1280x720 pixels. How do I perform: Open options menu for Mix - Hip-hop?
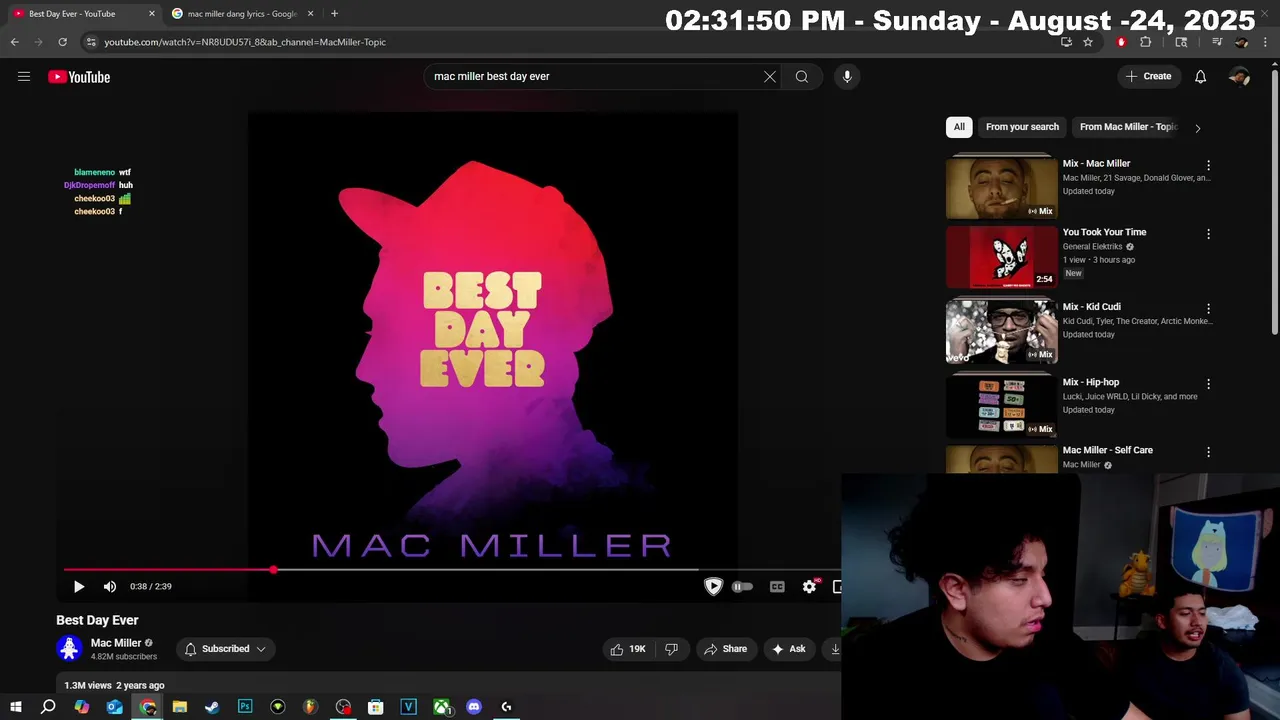[x=1208, y=384]
